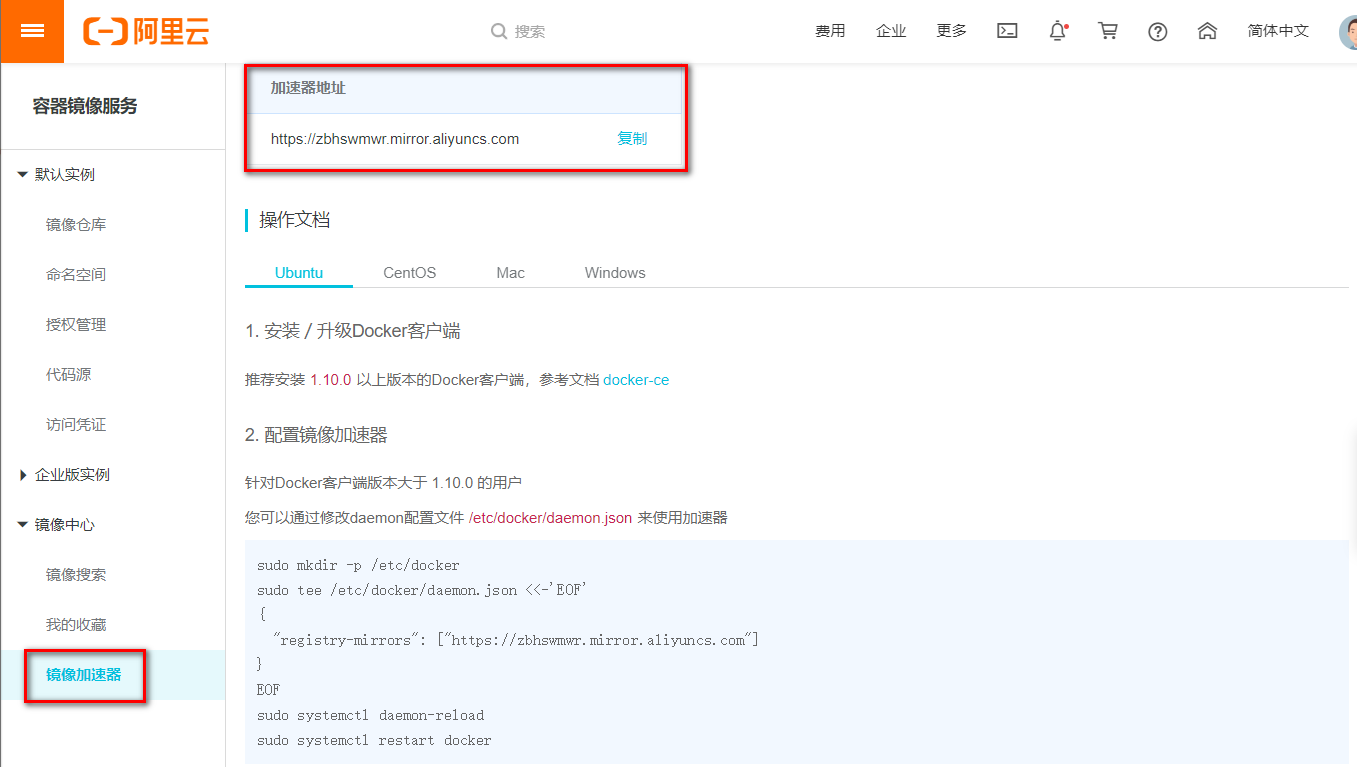1357x767 pixels.
Task: Click the 'sudo tee /etc/docker/daemon.json' line
Action: click(420, 590)
